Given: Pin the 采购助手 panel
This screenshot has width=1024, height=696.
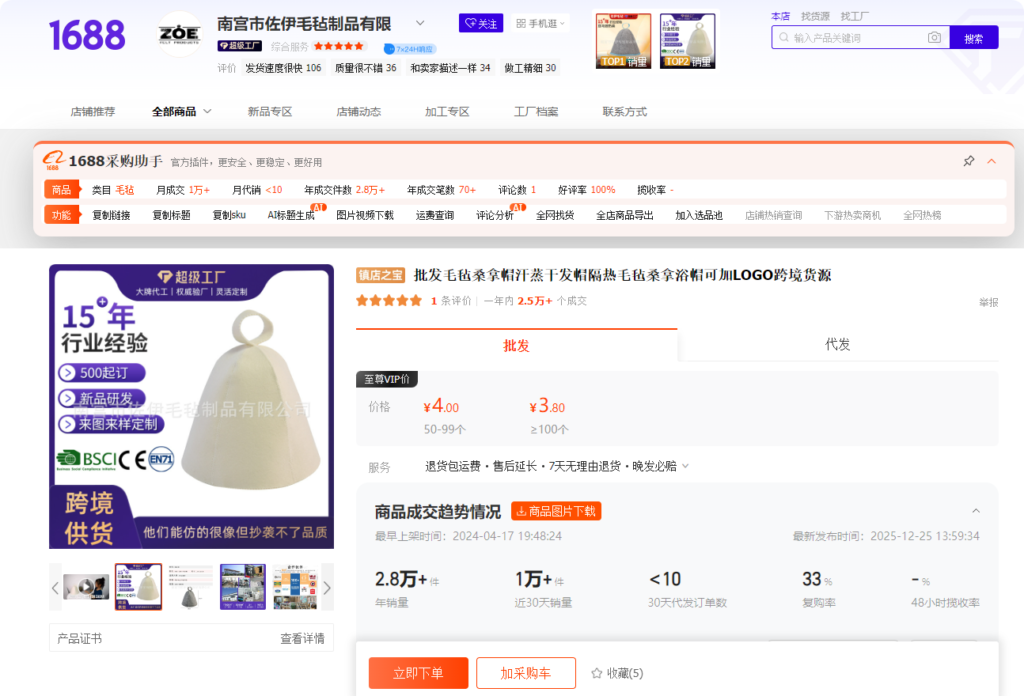Looking at the screenshot, I should pos(968,161).
